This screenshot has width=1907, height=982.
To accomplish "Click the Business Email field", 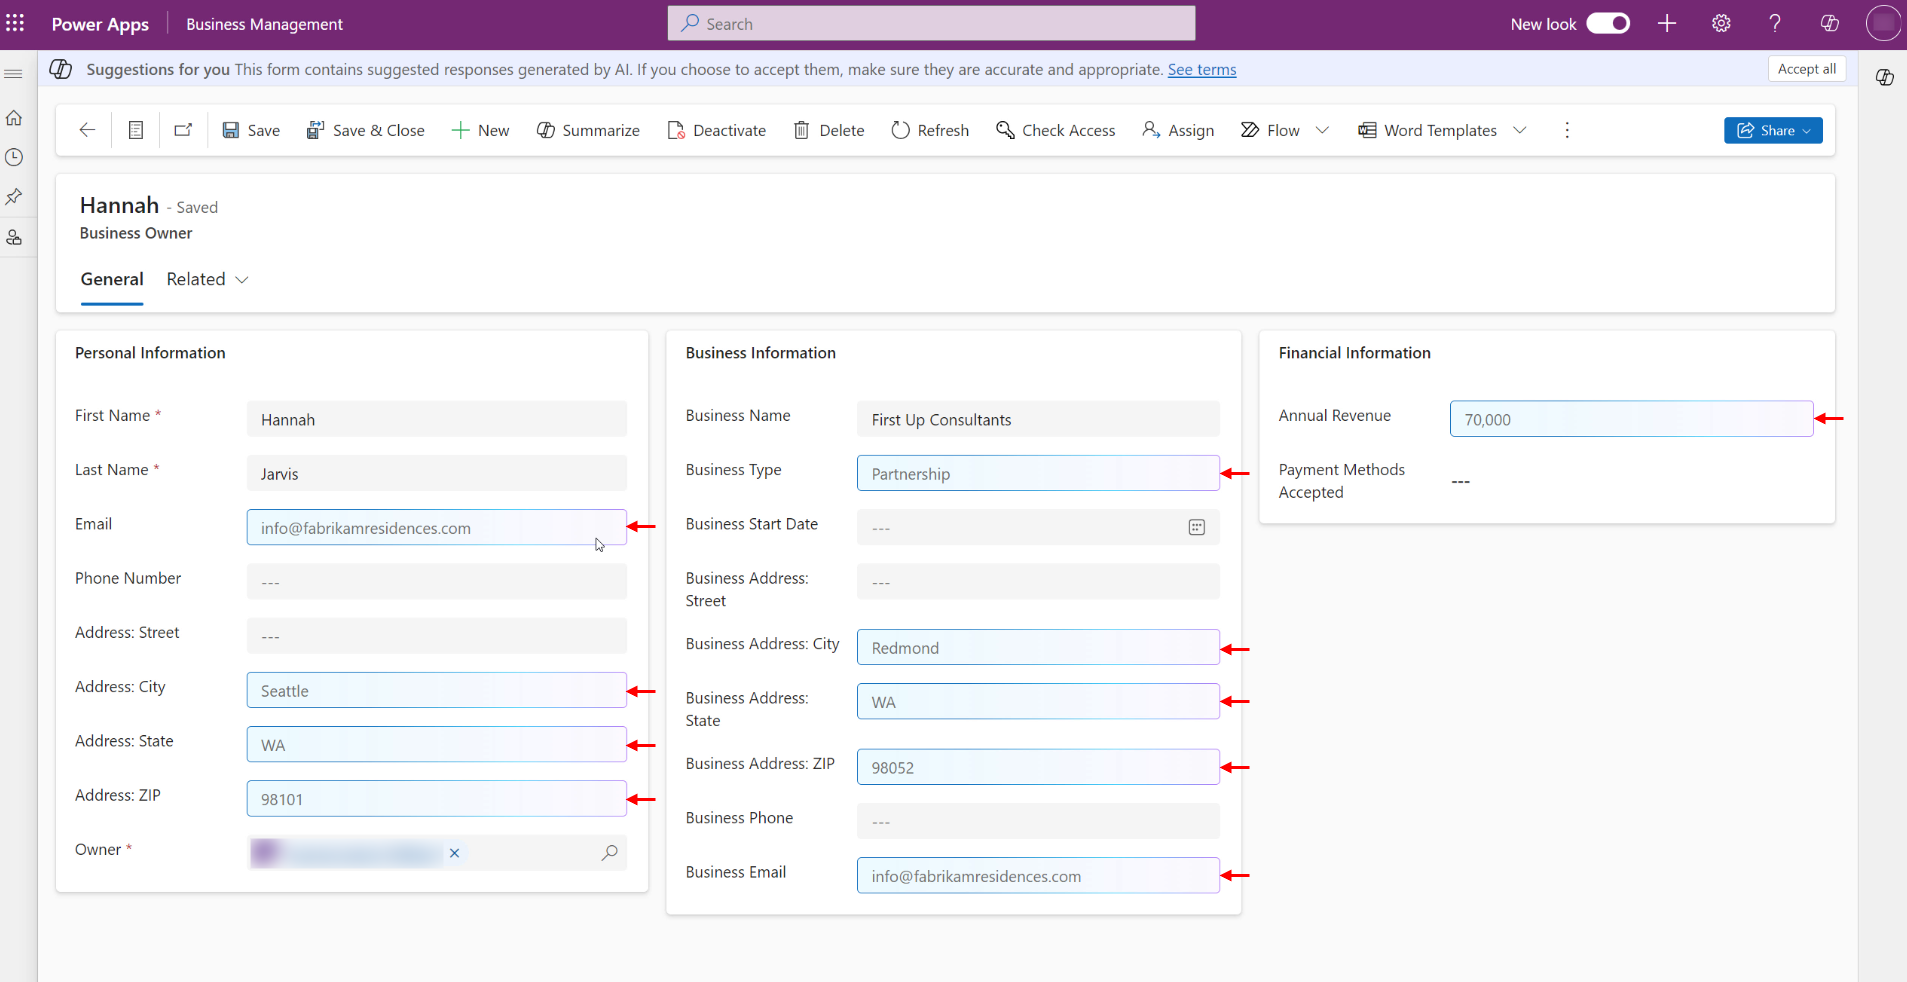I will pos(1038,875).
